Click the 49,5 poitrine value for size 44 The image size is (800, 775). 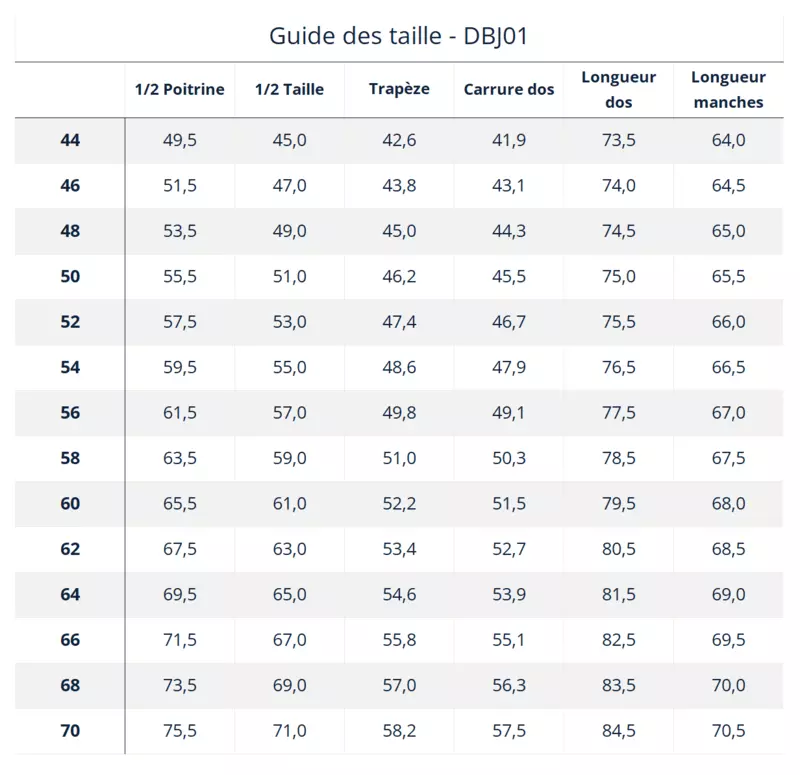pyautogui.click(x=180, y=140)
